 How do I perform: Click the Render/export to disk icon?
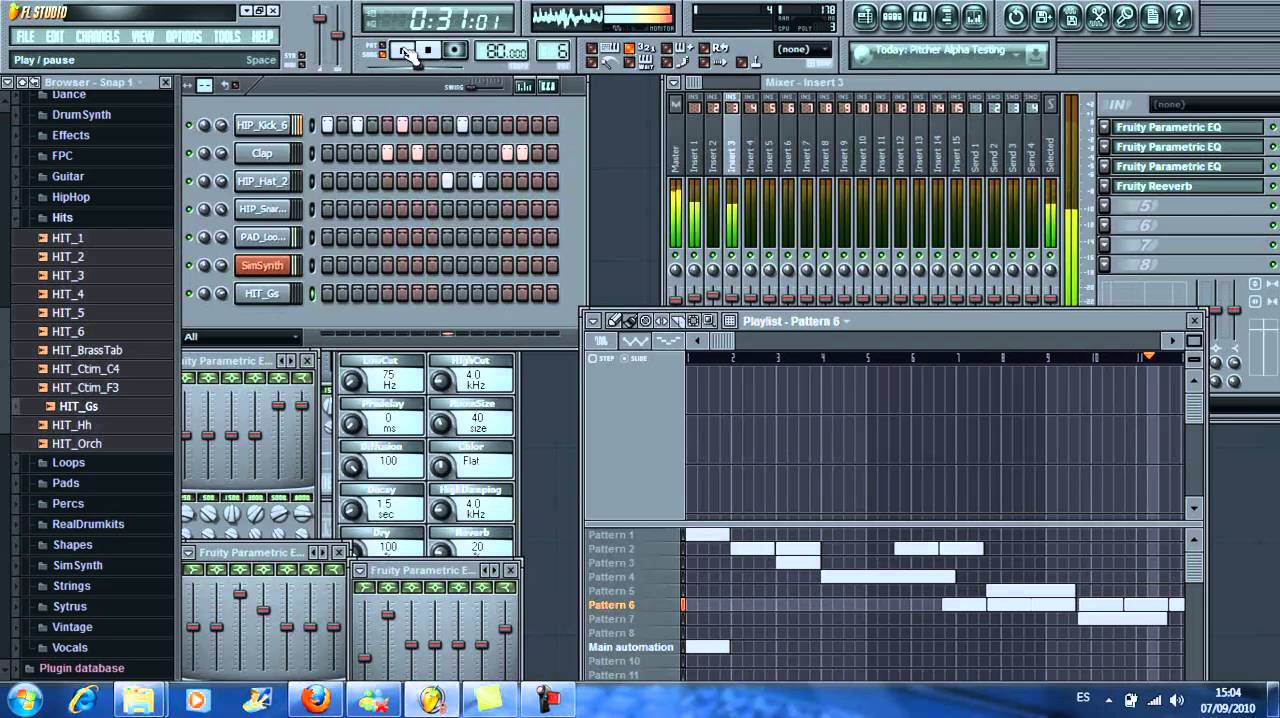click(x=1070, y=16)
